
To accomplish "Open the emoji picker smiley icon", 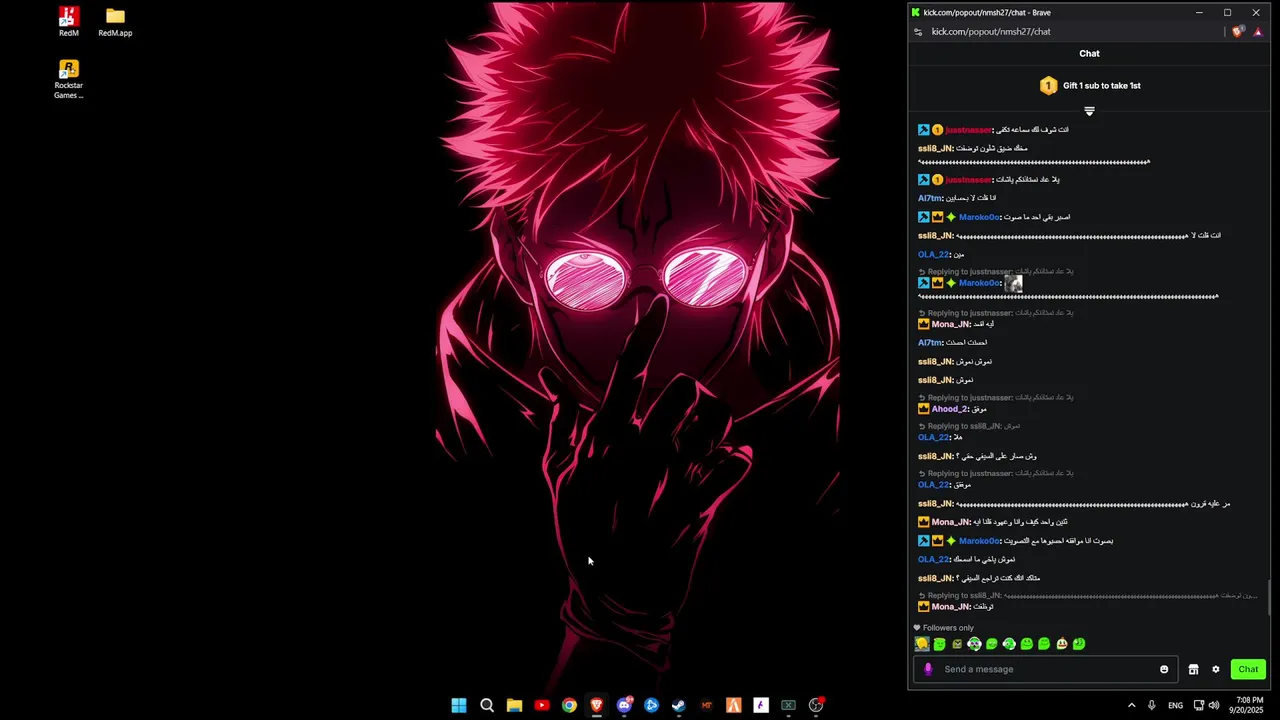I will pyautogui.click(x=1164, y=669).
